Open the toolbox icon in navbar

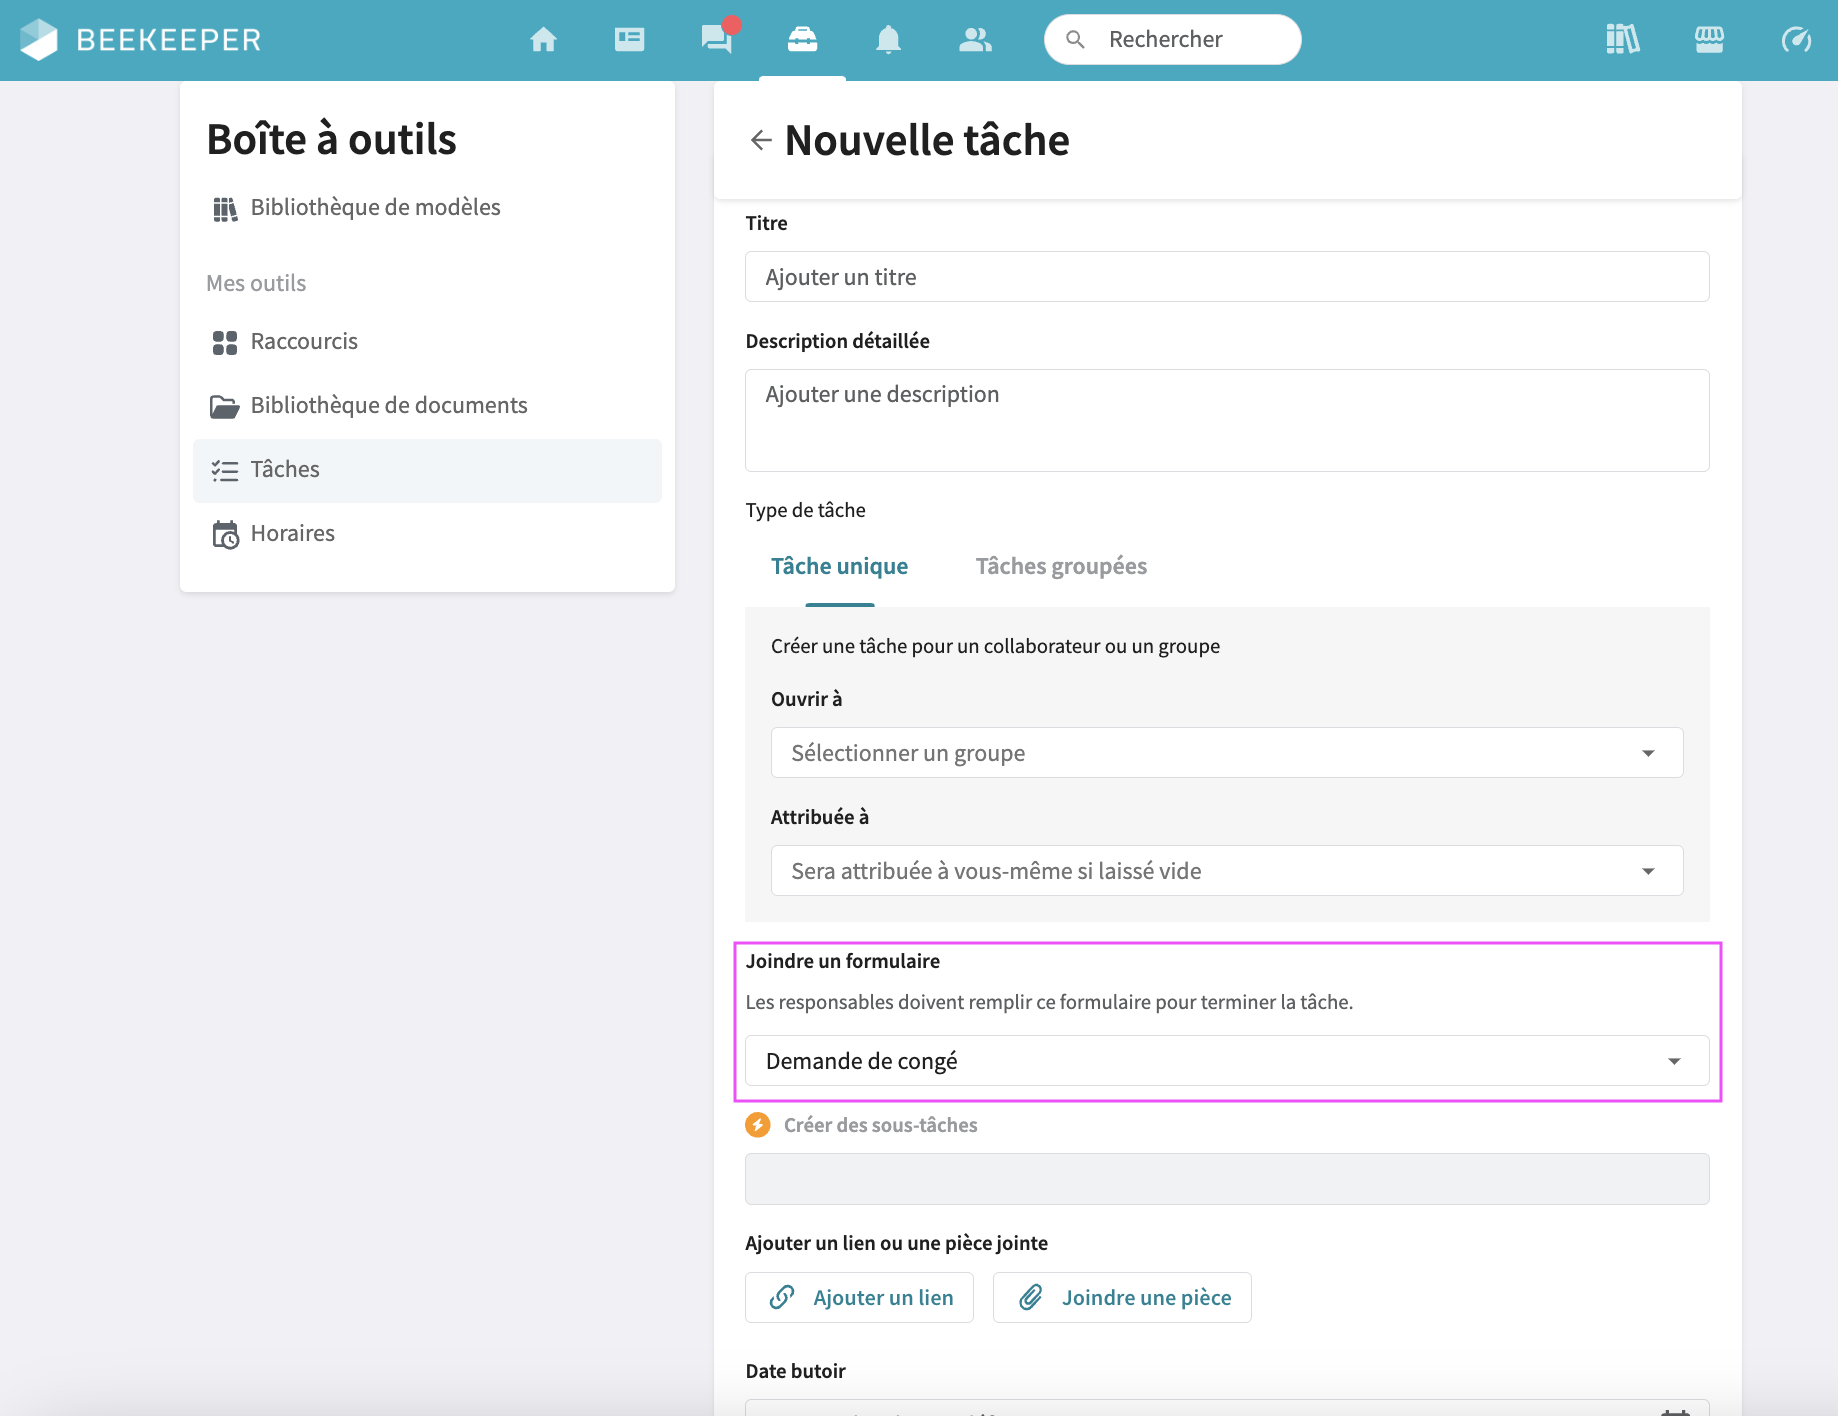pyautogui.click(x=802, y=40)
